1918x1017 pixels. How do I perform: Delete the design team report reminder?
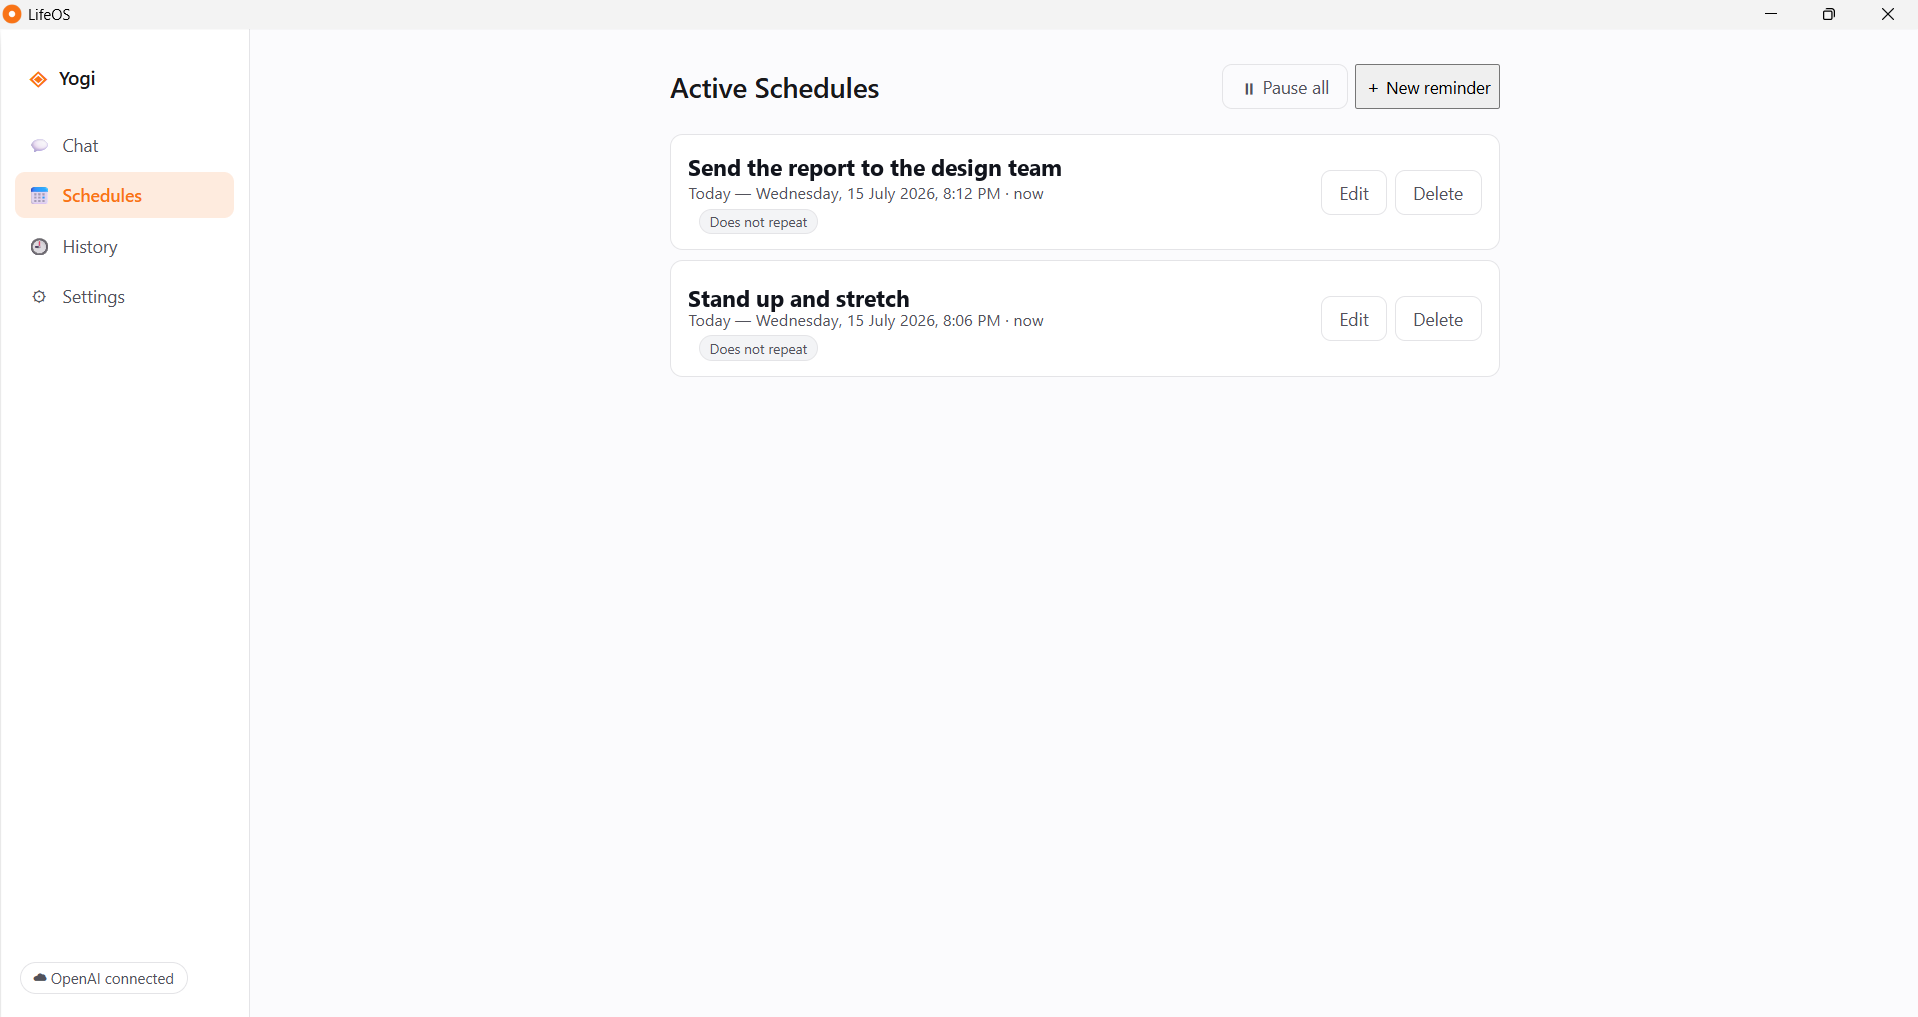coord(1438,193)
